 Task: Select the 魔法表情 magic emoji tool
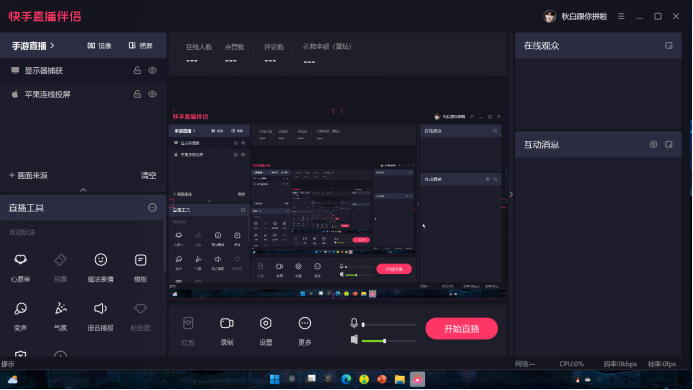pyautogui.click(x=100, y=267)
